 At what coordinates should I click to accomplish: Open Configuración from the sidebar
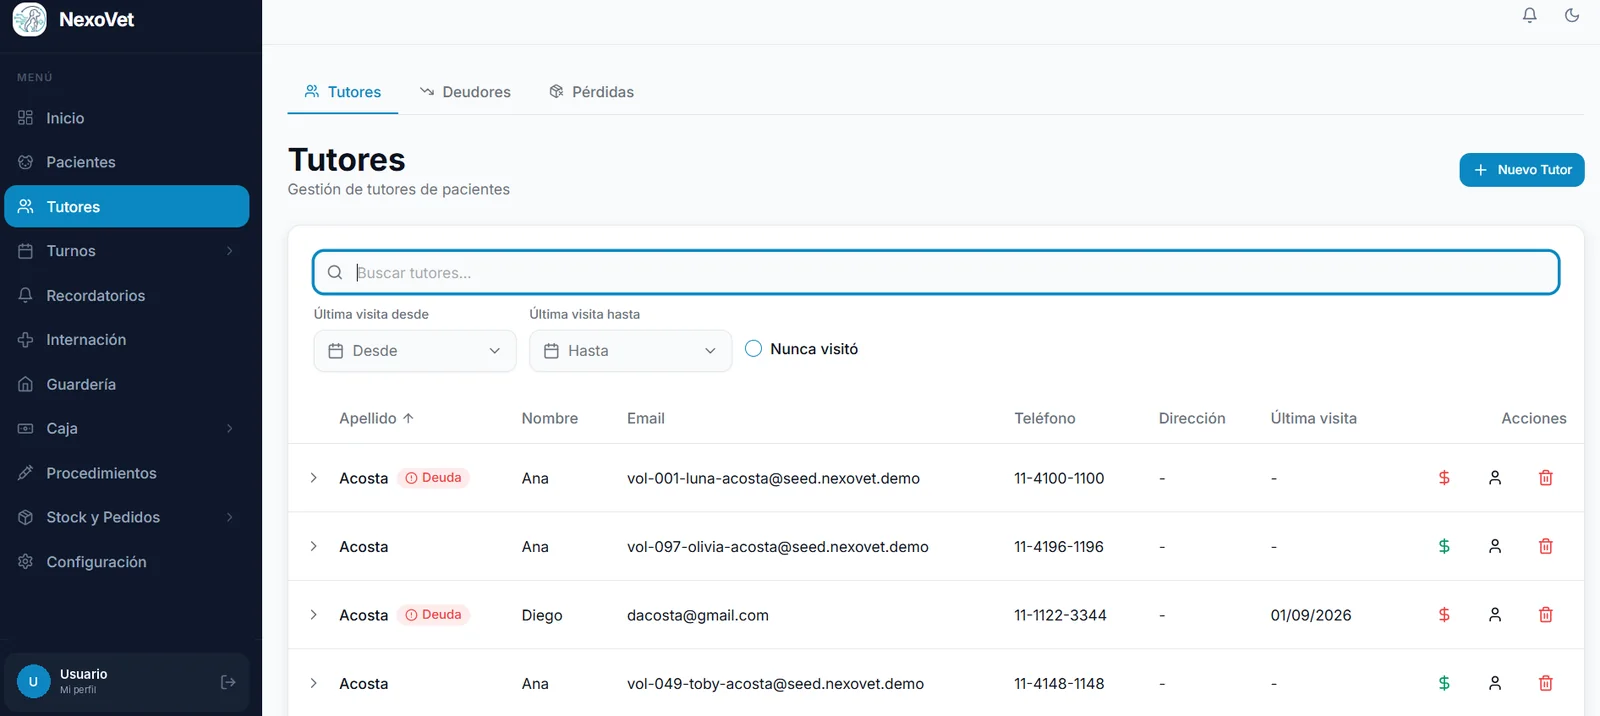(x=127, y=562)
